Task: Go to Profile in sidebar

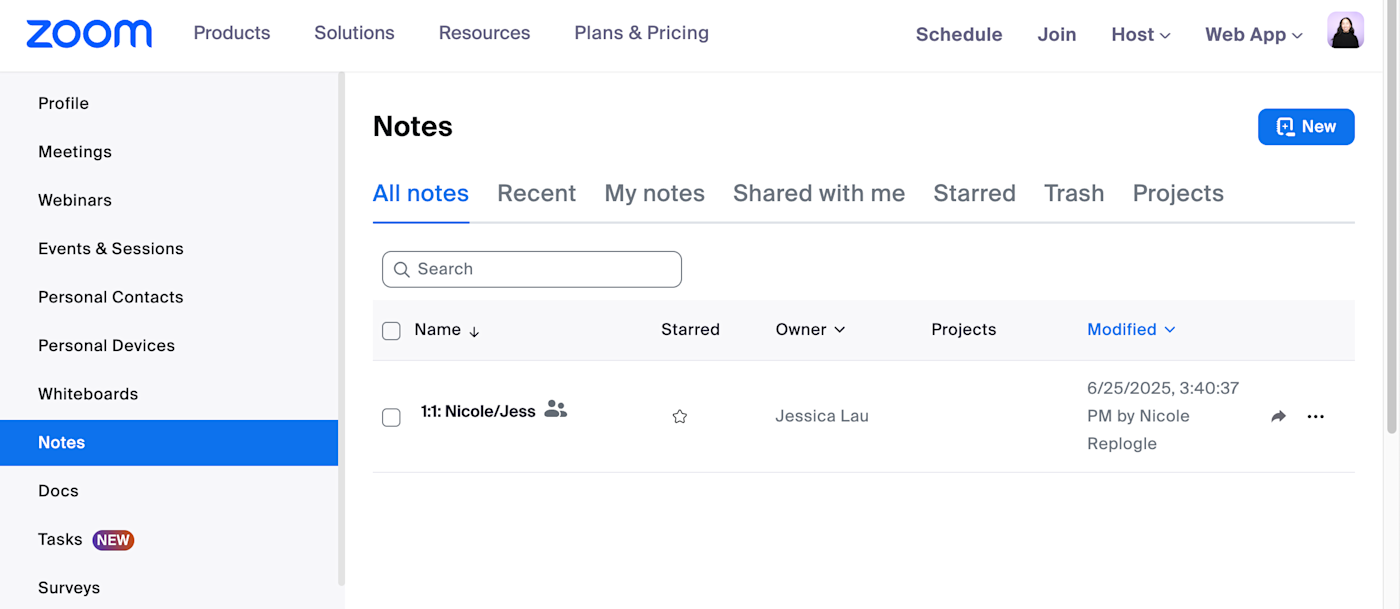Action: click(63, 103)
